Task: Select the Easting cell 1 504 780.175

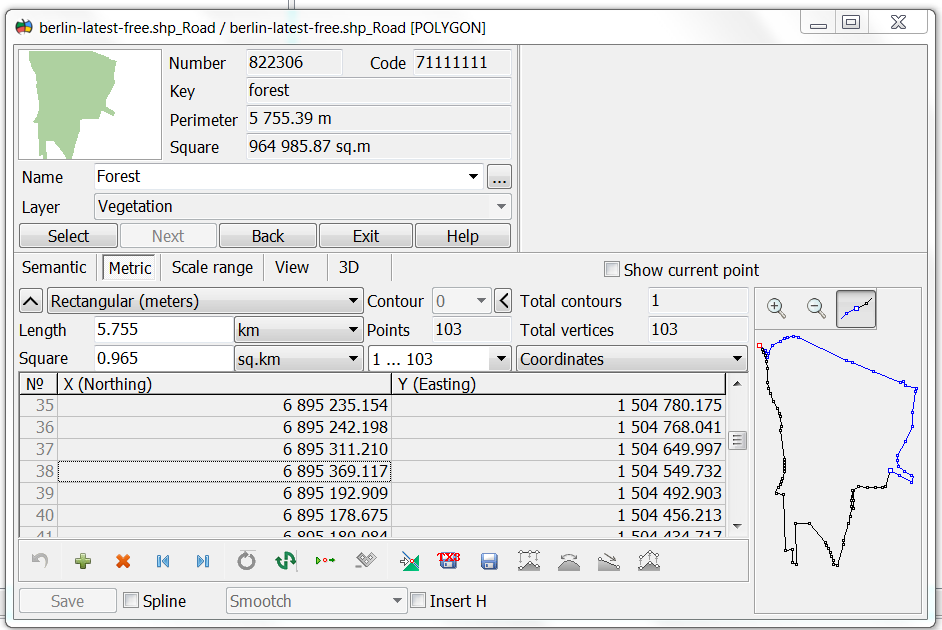Action: point(559,405)
